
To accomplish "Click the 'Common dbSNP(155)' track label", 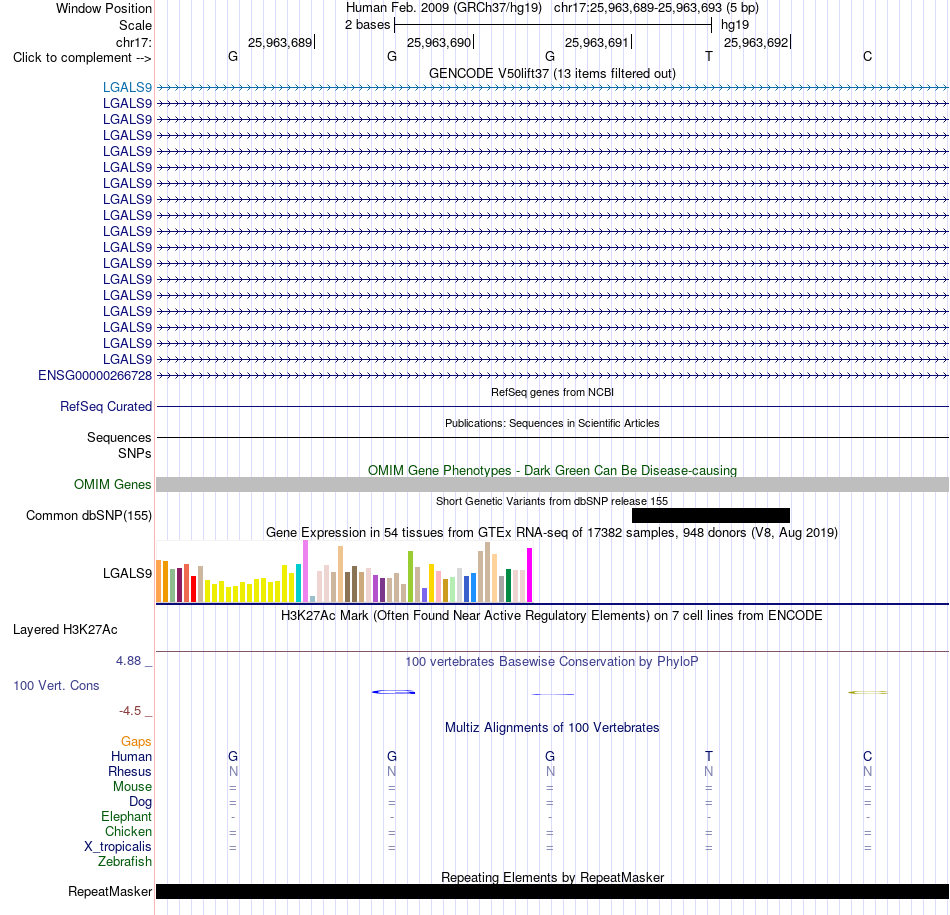I will [x=88, y=516].
